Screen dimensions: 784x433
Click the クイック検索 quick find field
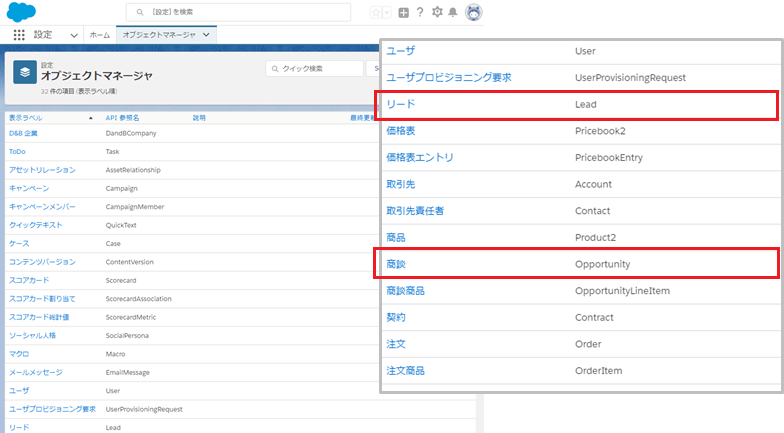(x=314, y=69)
